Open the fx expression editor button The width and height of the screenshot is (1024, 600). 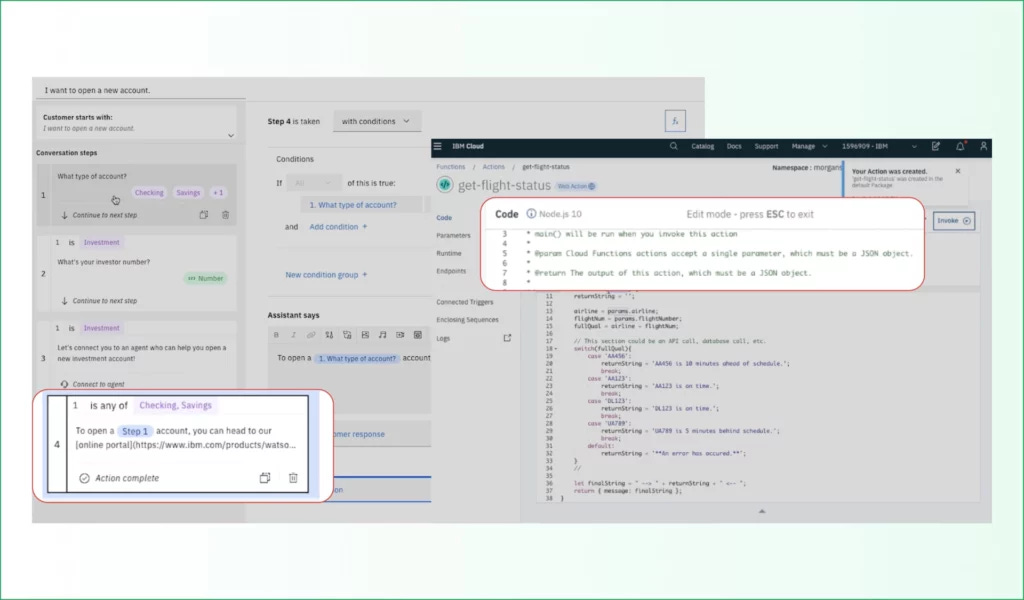675,121
